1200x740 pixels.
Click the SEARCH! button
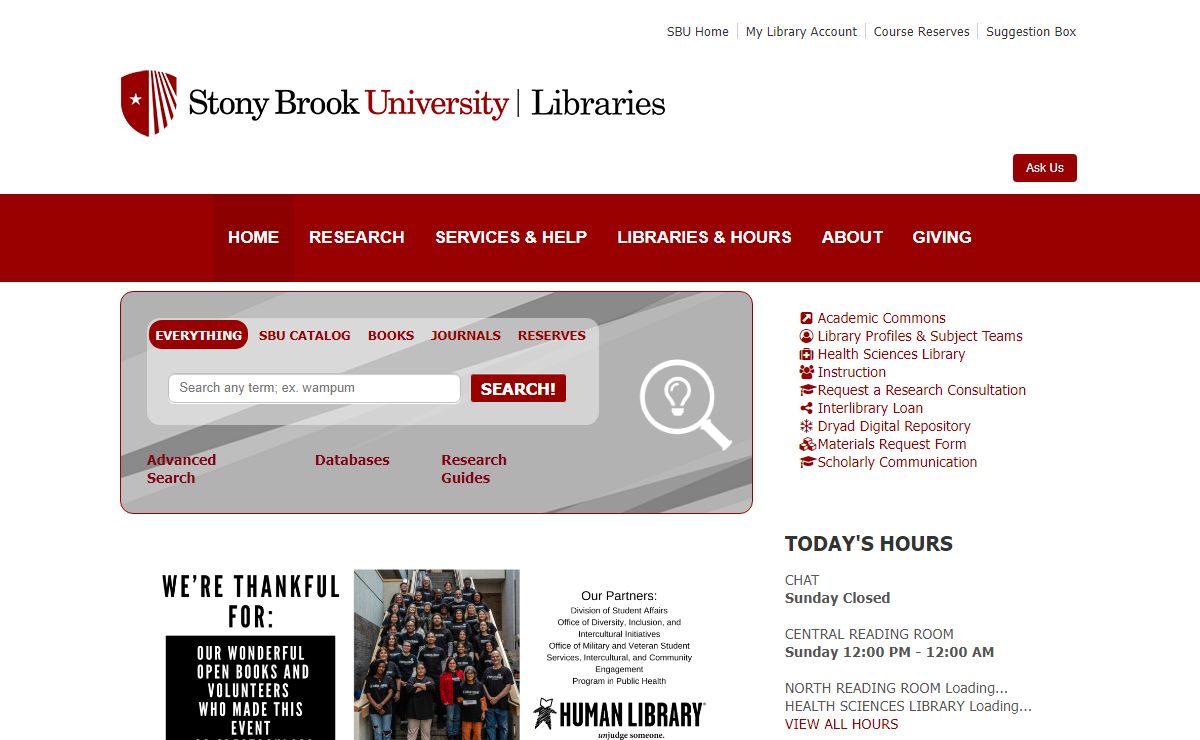click(518, 388)
